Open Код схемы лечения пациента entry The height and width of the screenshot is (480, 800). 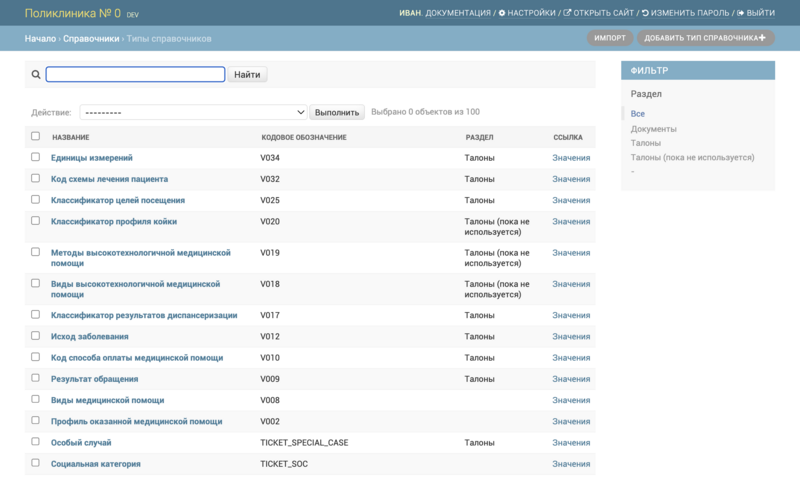(x=109, y=179)
